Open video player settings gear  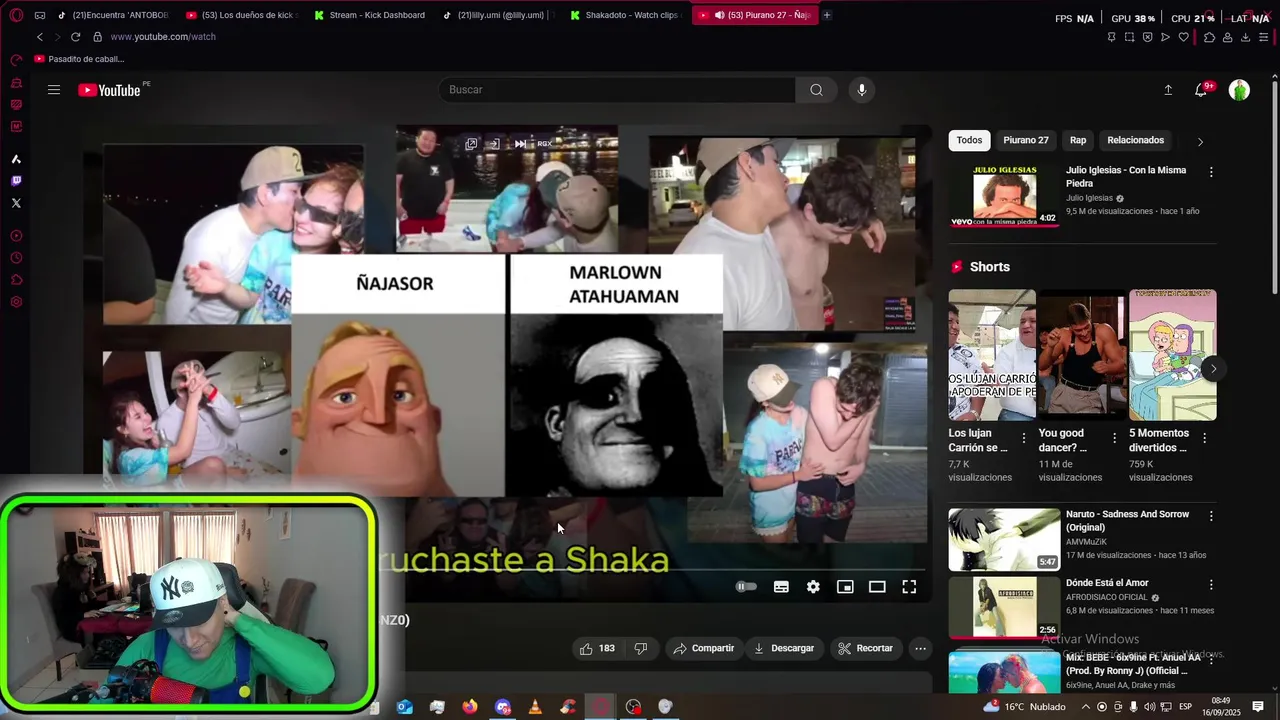(x=813, y=587)
